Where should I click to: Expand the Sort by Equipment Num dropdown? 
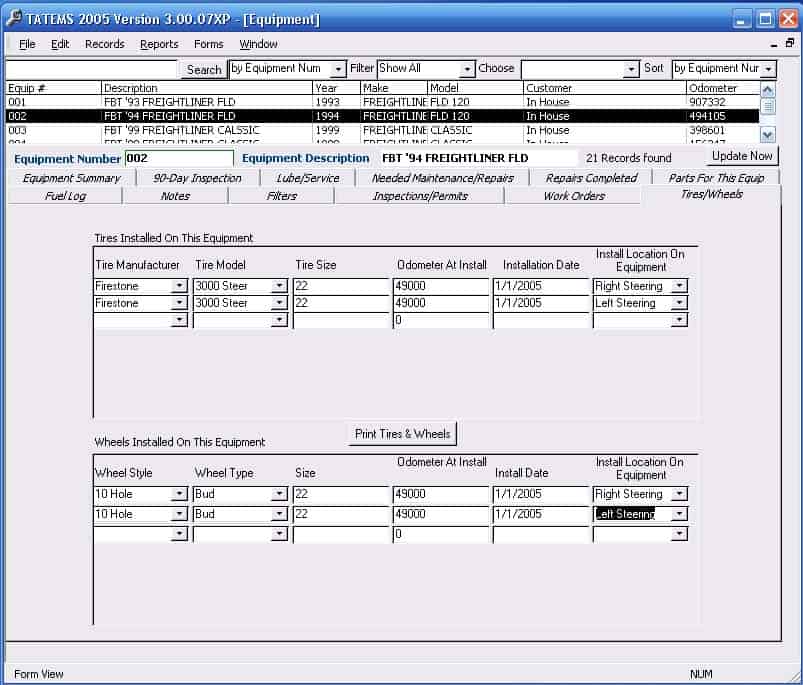click(768, 69)
